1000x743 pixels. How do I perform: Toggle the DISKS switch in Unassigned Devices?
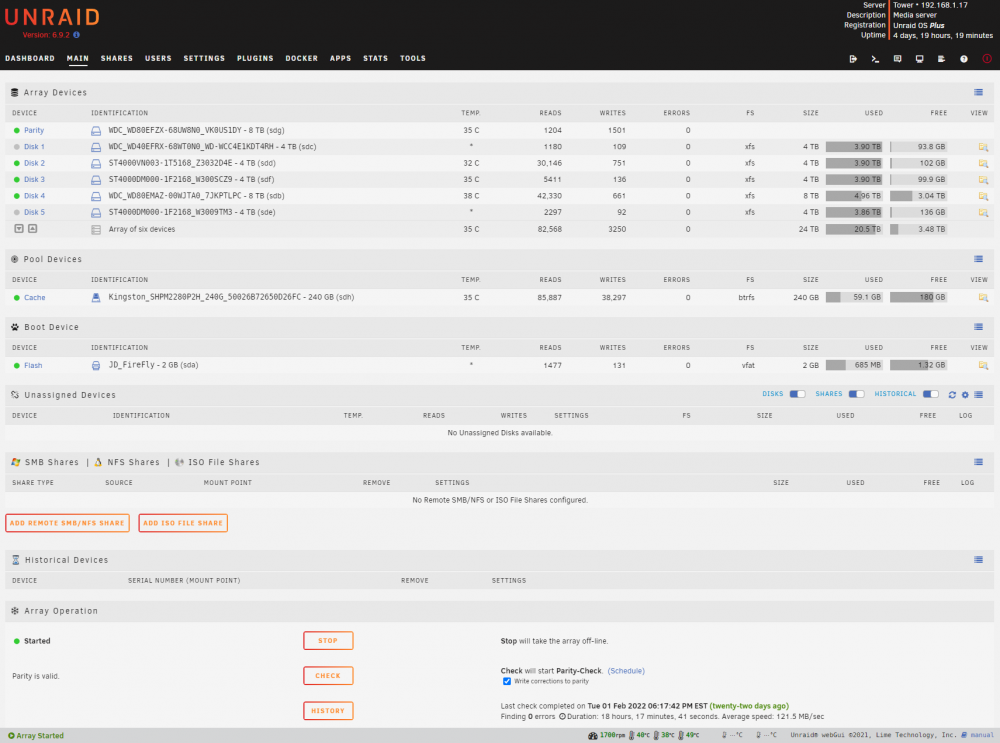point(797,394)
